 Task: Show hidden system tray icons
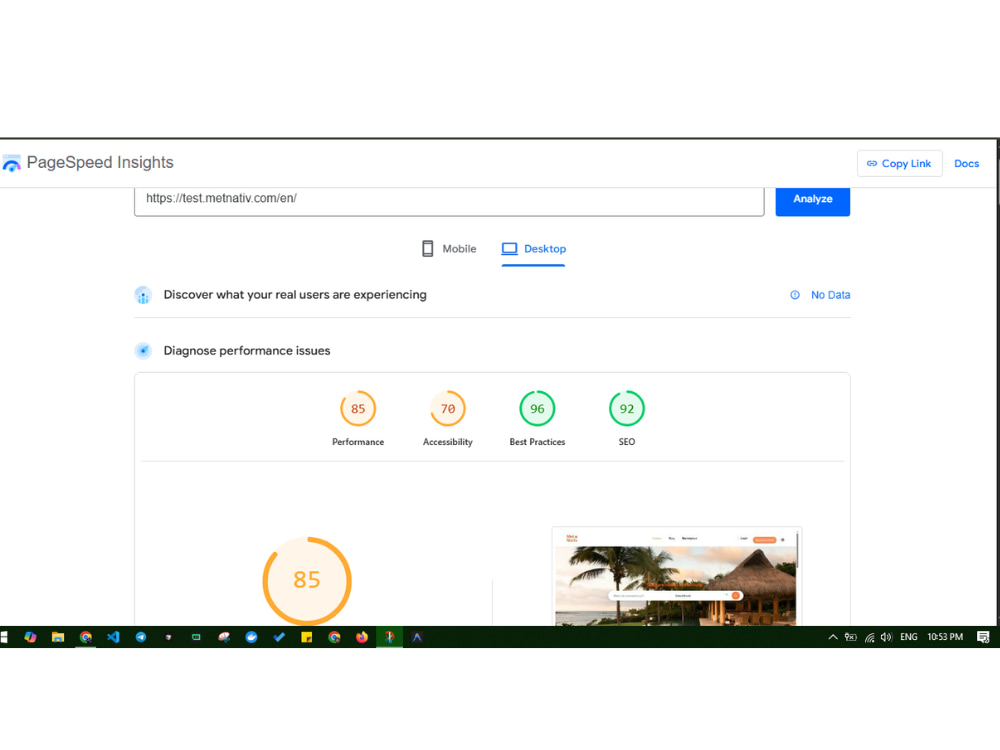click(833, 637)
